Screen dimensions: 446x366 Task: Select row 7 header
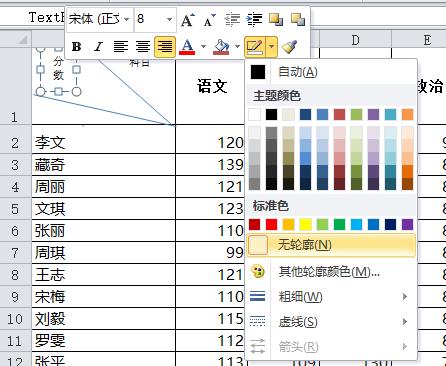tap(15, 253)
